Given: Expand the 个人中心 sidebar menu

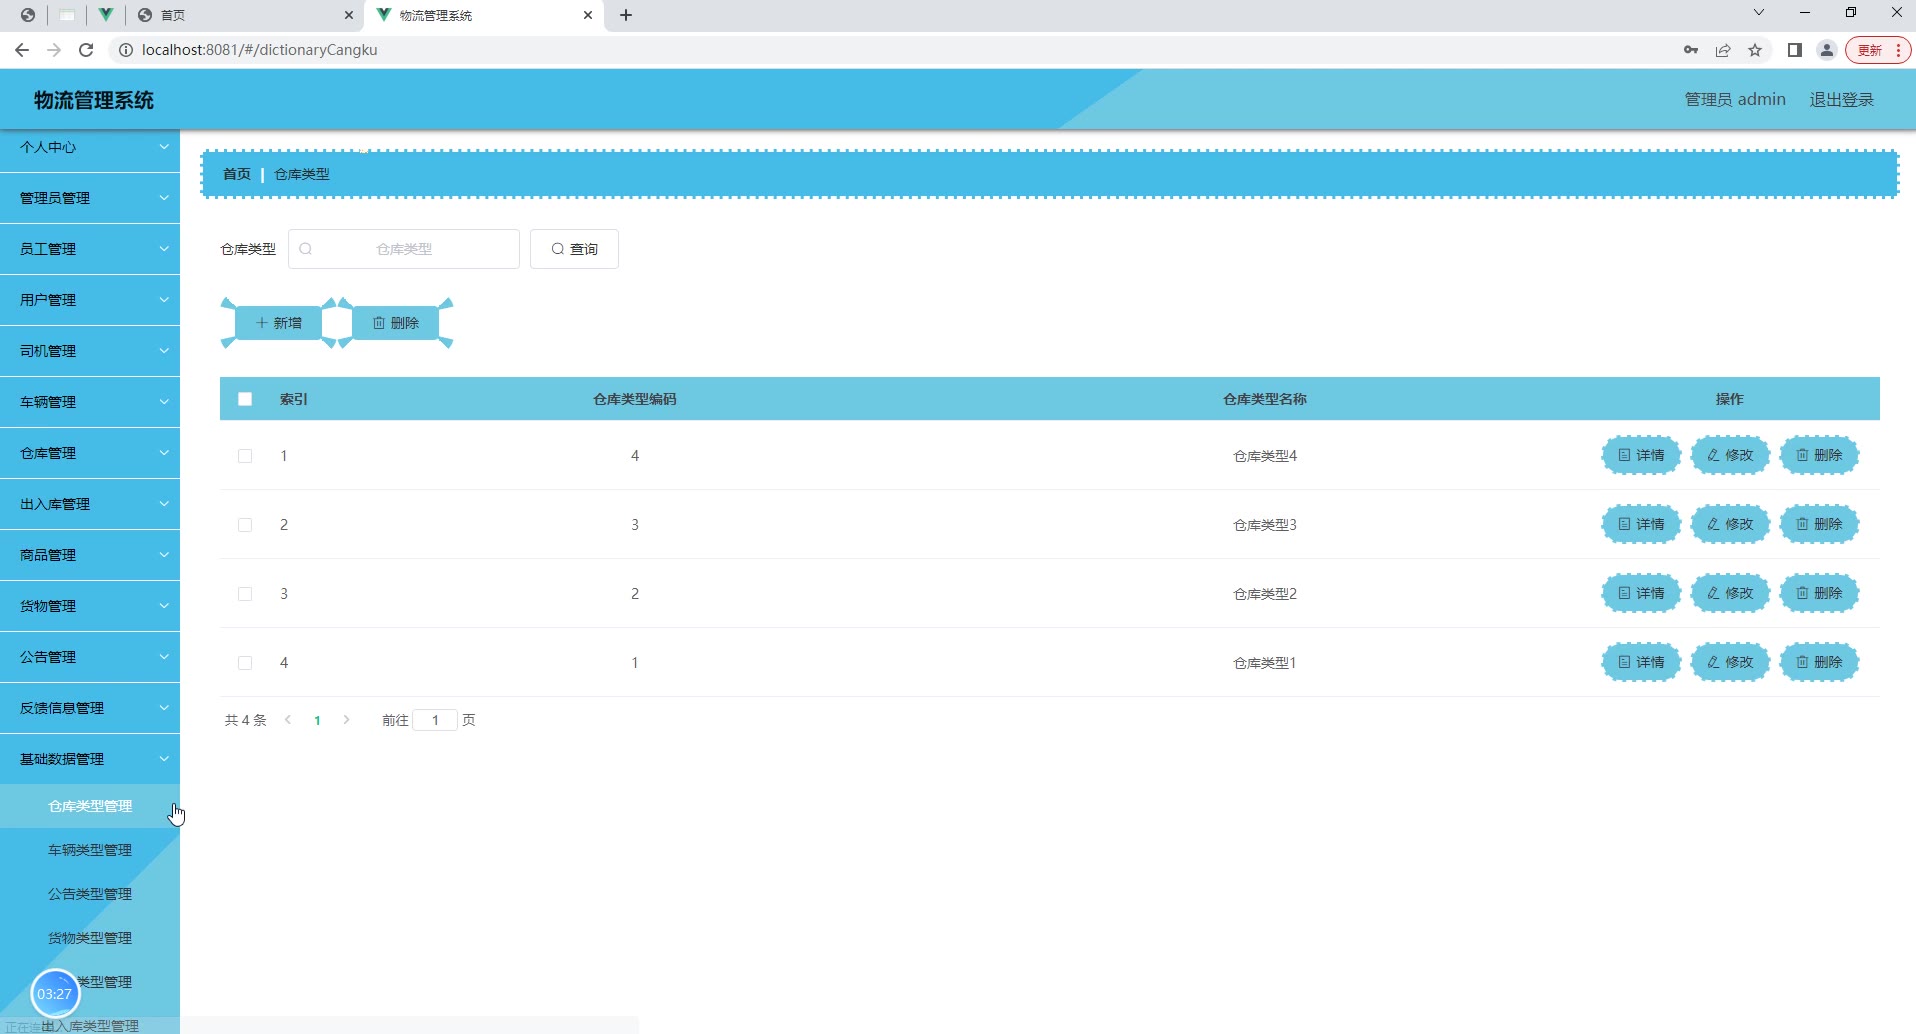Looking at the screenshot, I should pyautogui.click(x=90, y=148).
